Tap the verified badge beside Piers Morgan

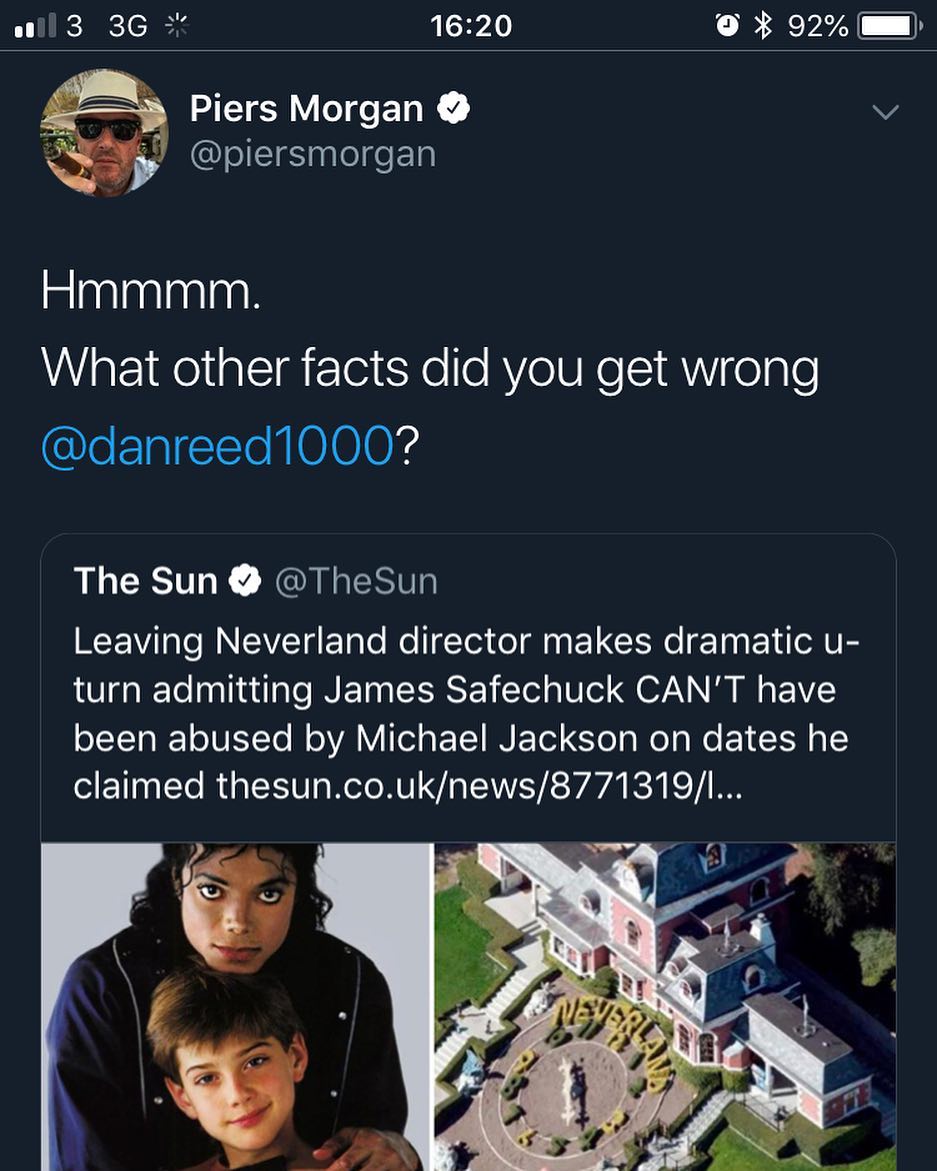point(455,108)
